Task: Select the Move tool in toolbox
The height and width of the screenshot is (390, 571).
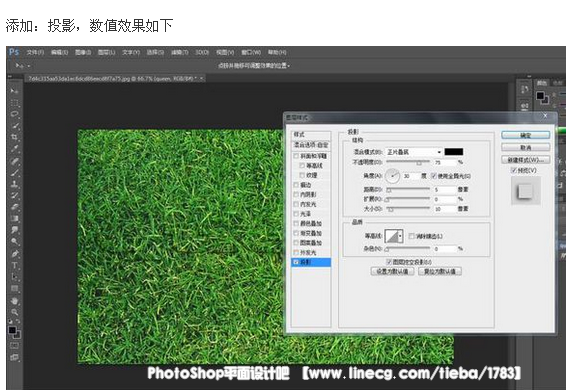Action: coord(14,91)
